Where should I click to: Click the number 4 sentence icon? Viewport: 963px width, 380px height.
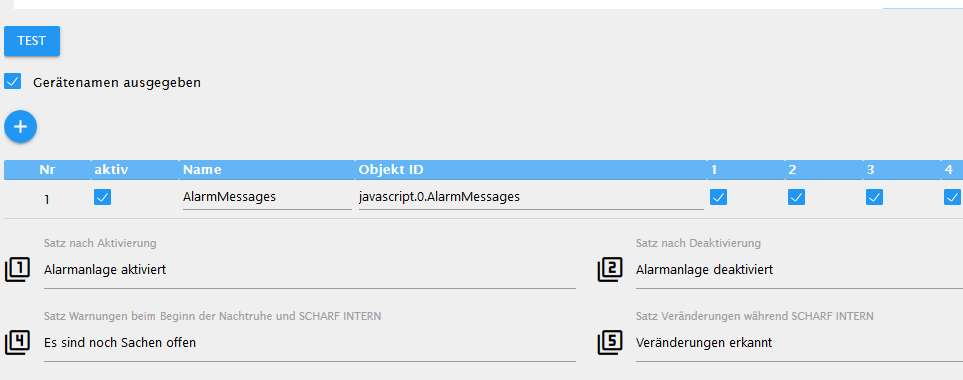pos(17,343)
